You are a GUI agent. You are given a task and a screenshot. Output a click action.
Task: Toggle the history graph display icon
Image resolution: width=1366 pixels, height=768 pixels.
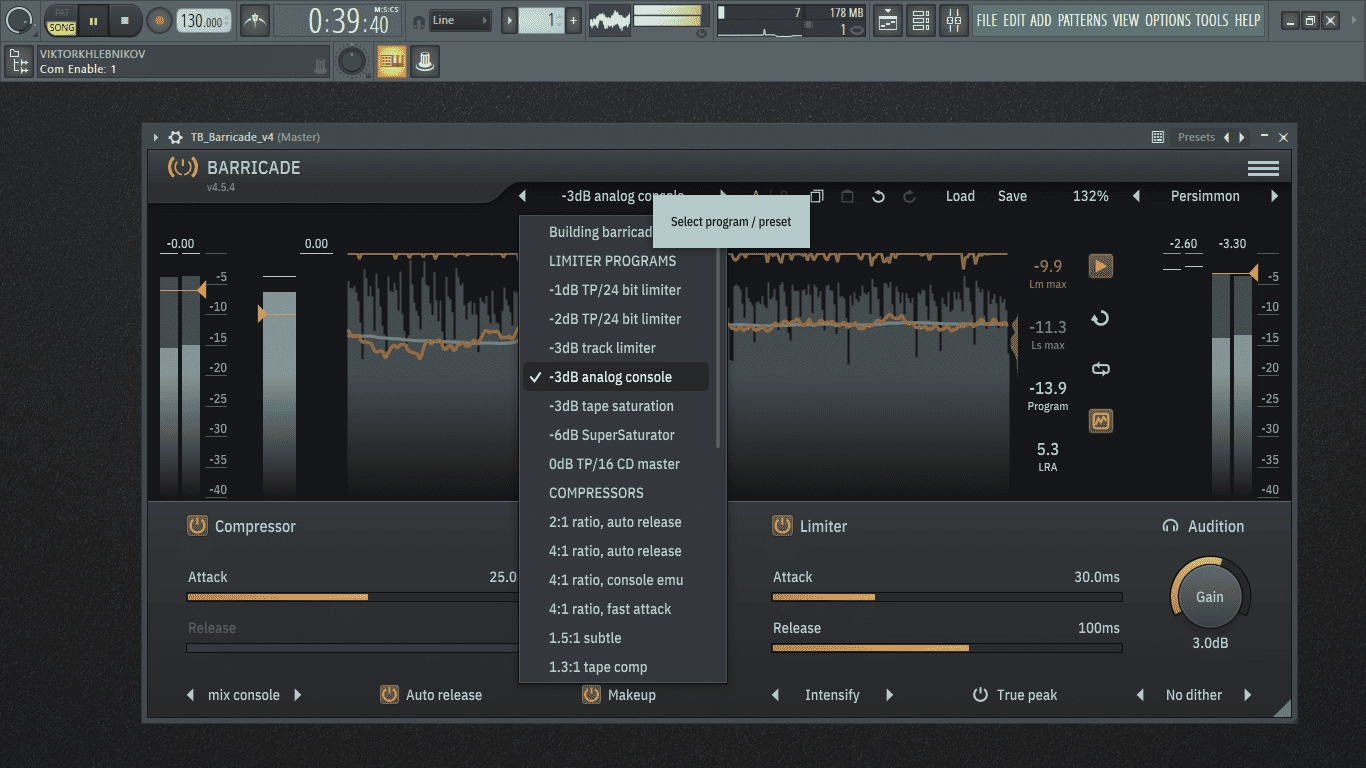coord(1101,421)
